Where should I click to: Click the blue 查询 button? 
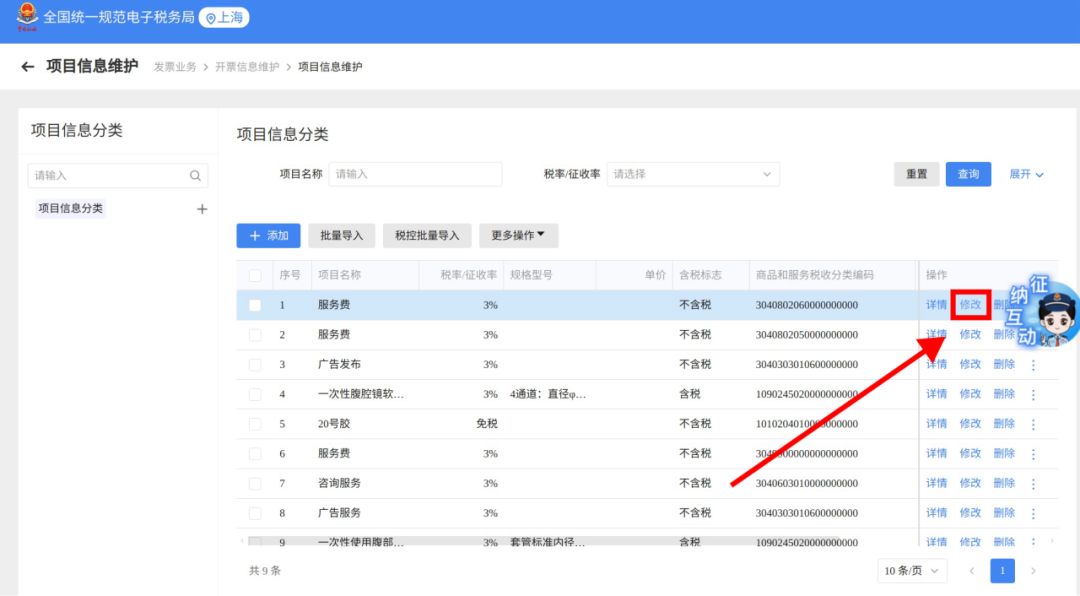tap(968, 174)
